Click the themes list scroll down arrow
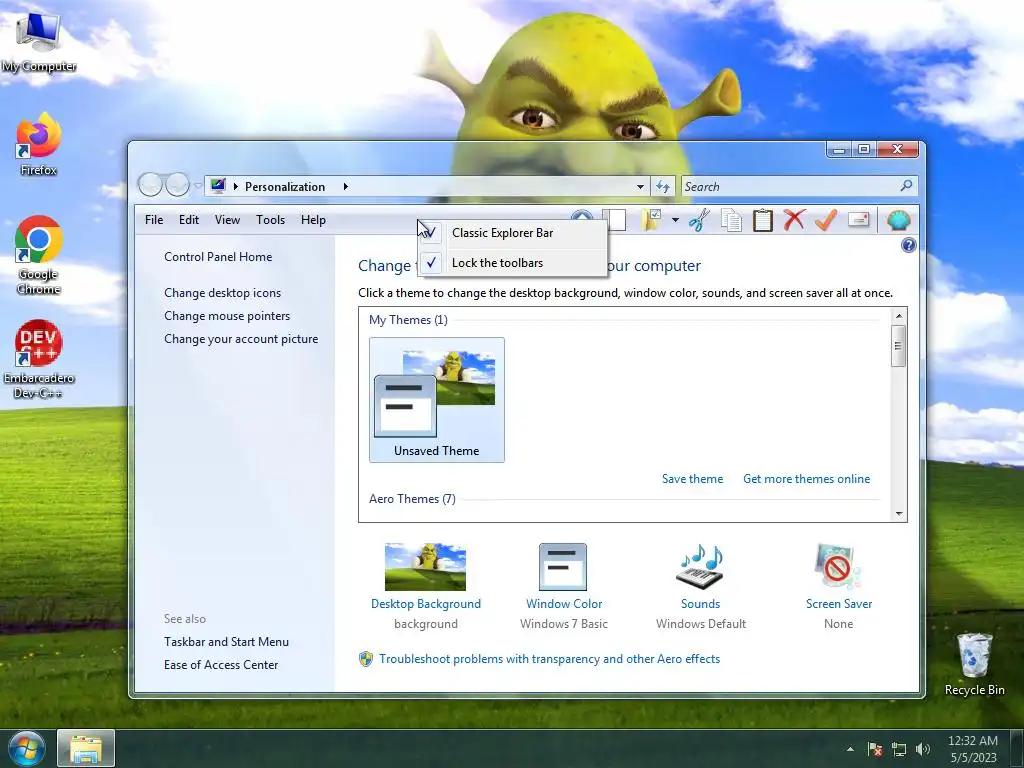 [899, 513]
